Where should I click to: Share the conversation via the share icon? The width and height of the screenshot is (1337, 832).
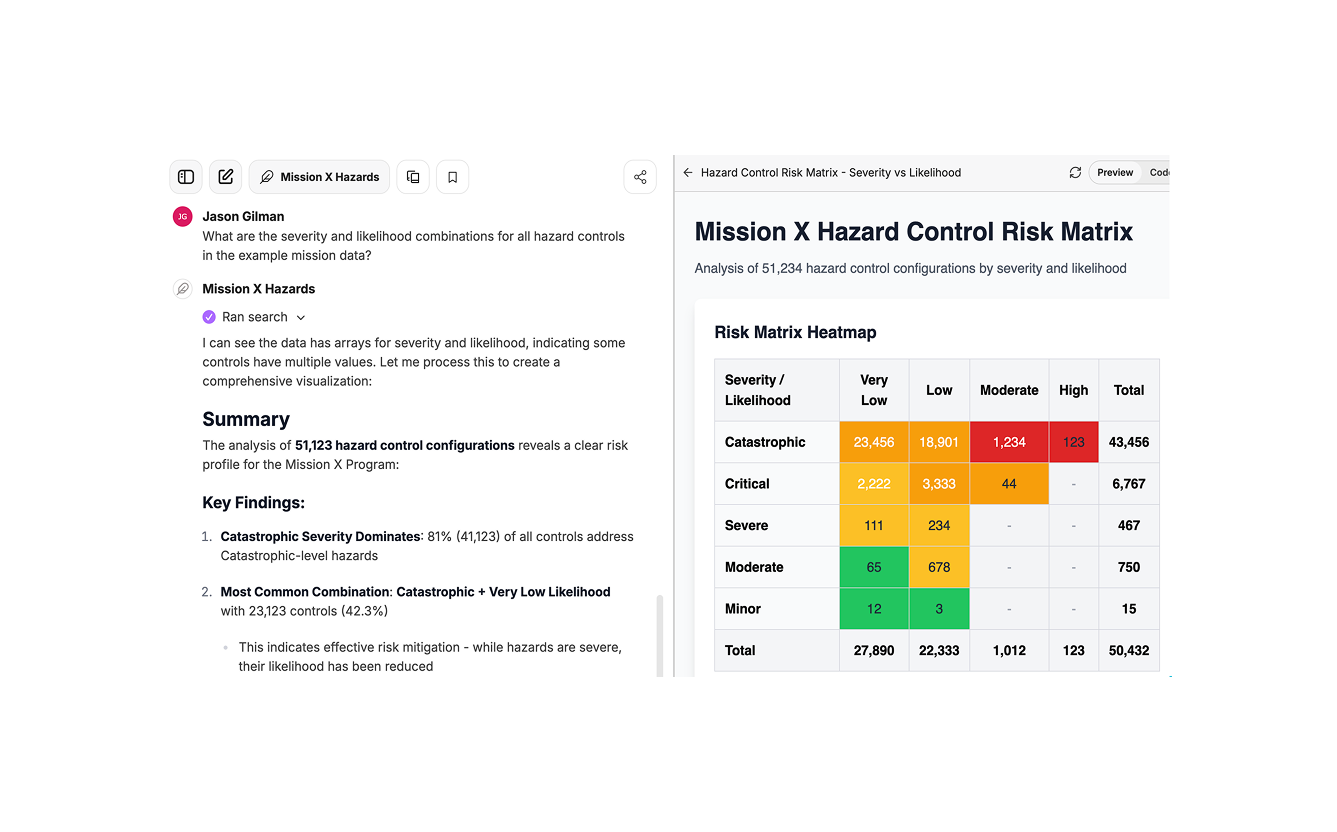click(640, 177)
